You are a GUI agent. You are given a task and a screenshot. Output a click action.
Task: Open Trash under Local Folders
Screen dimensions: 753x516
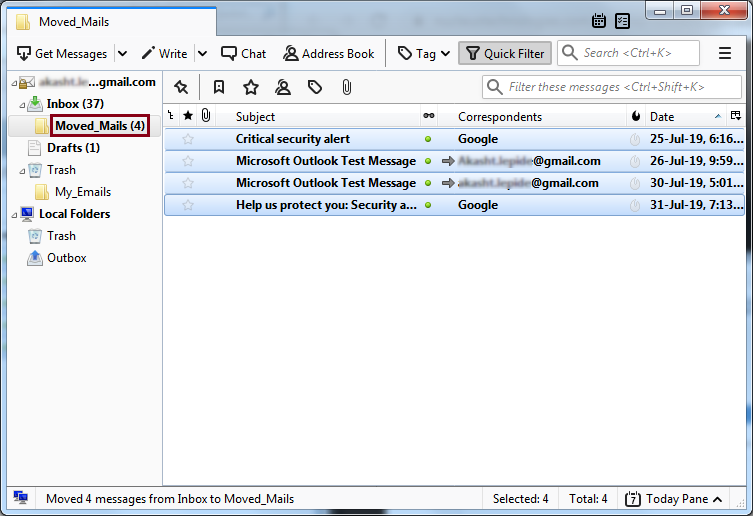[61, 236]
